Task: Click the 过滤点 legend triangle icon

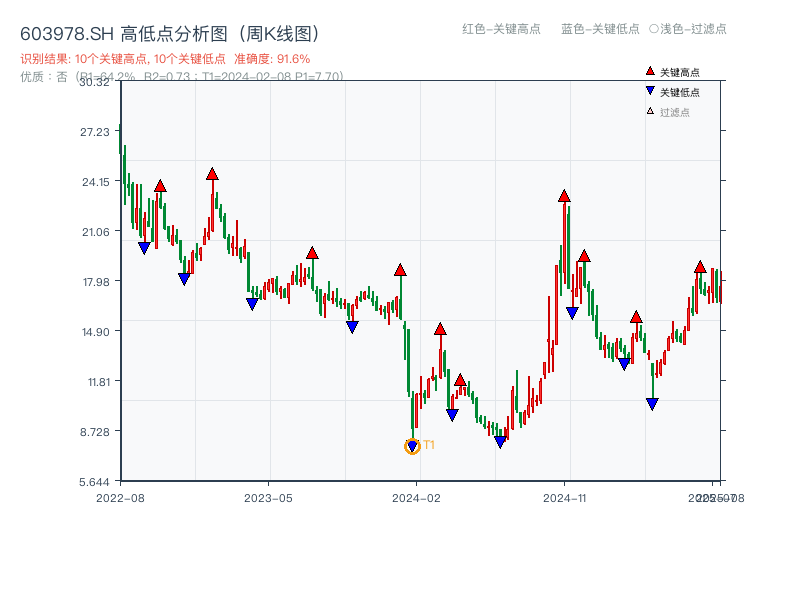Action: (x=650, y=111)
